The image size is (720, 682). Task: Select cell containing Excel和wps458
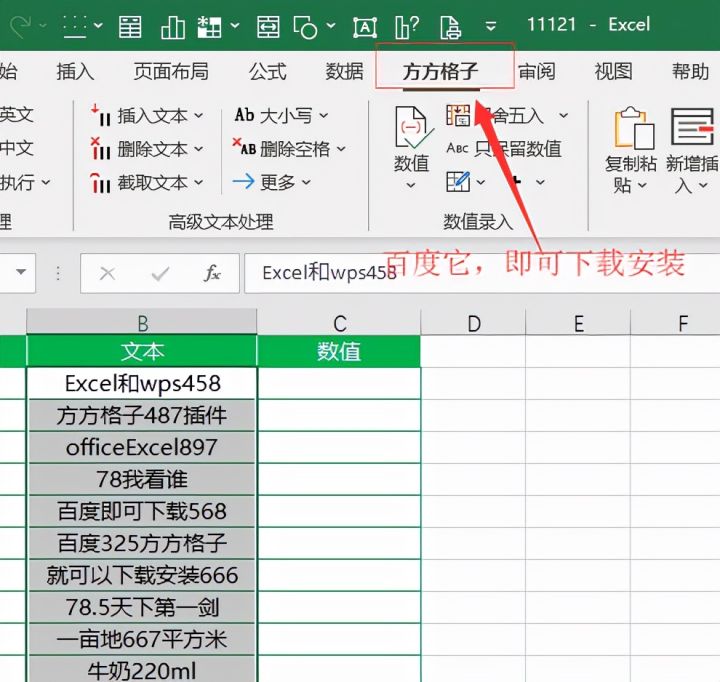(142, 383)
